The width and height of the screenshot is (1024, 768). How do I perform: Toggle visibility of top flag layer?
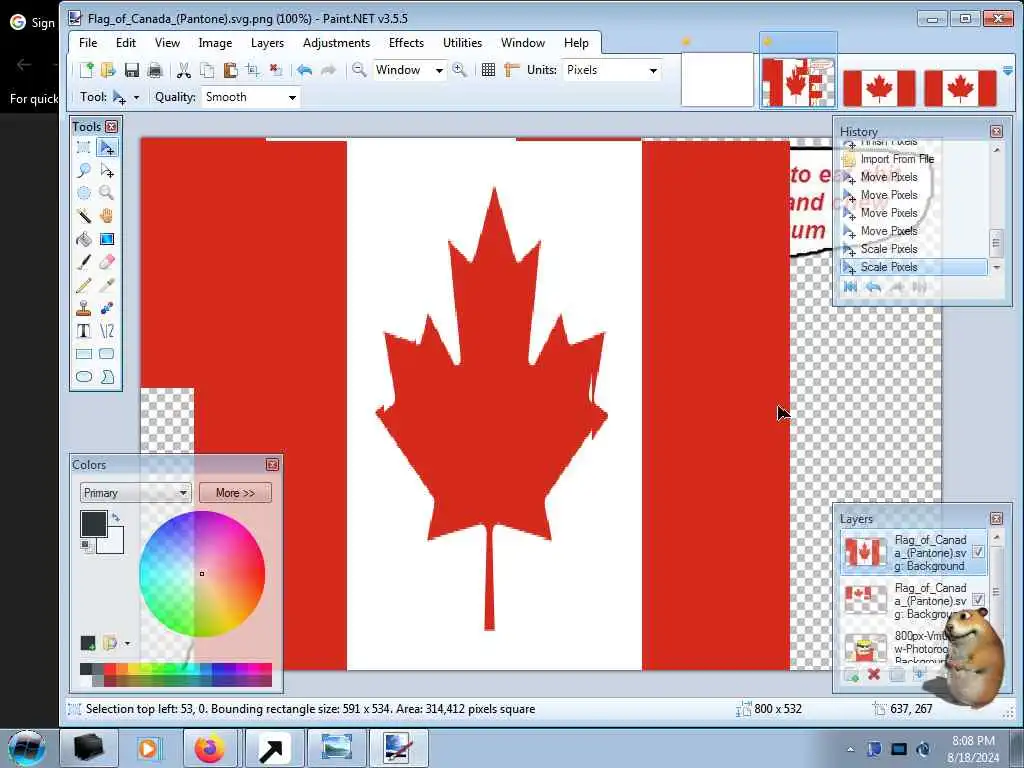click(x=978, y=552)
